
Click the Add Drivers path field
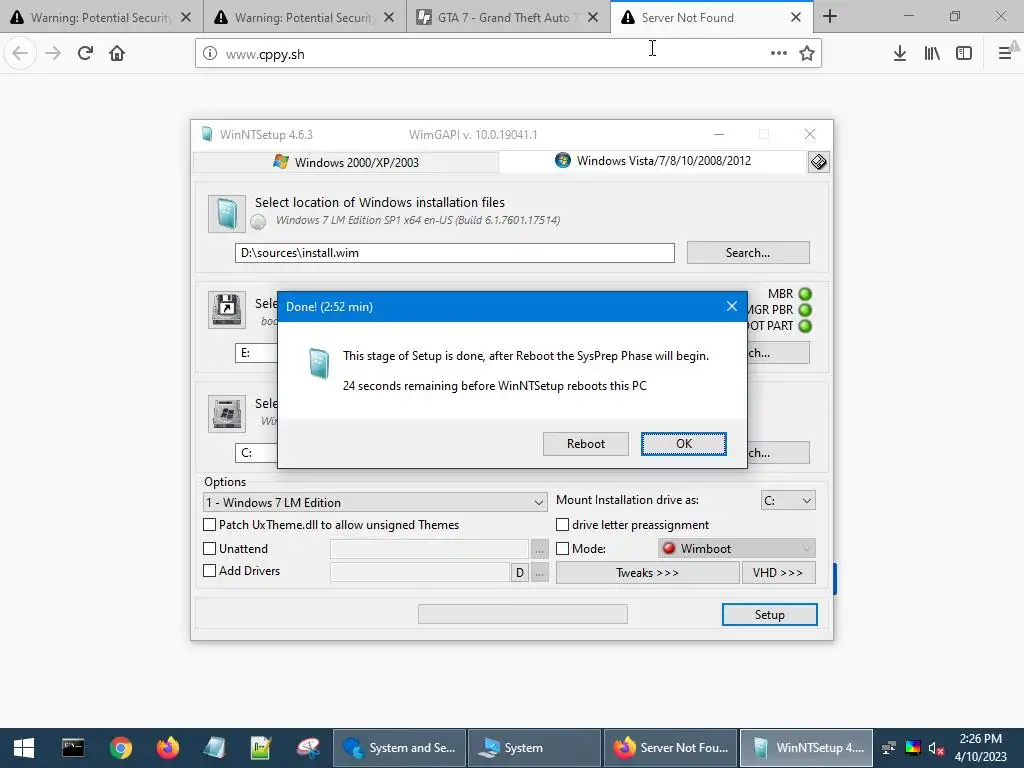point(420,572)
